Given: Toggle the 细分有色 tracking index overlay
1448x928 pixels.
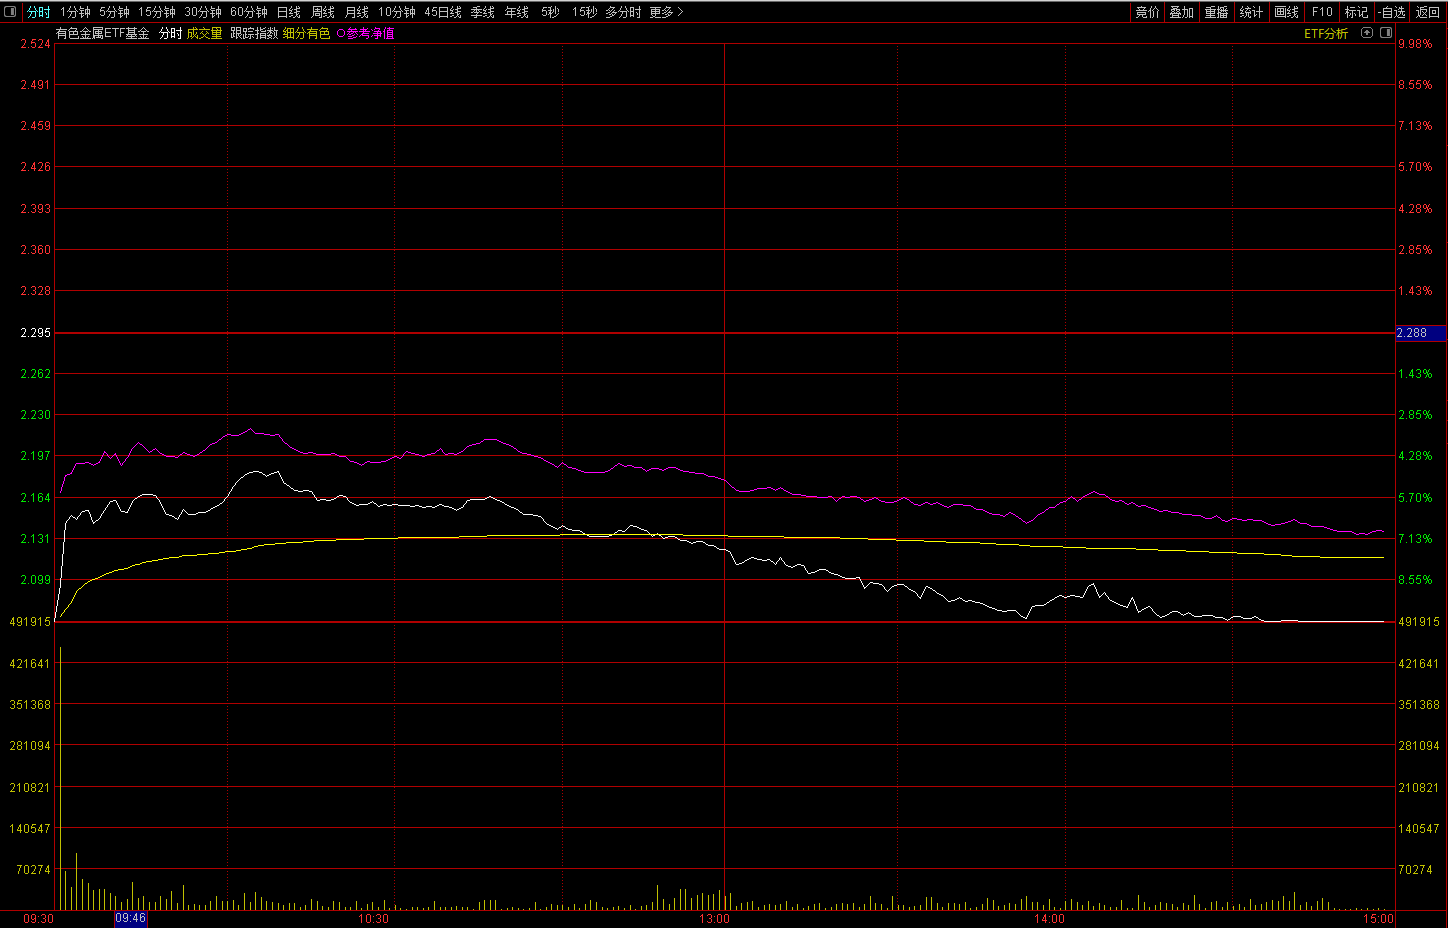Looking at the screenshot, I should pos(306,34).
